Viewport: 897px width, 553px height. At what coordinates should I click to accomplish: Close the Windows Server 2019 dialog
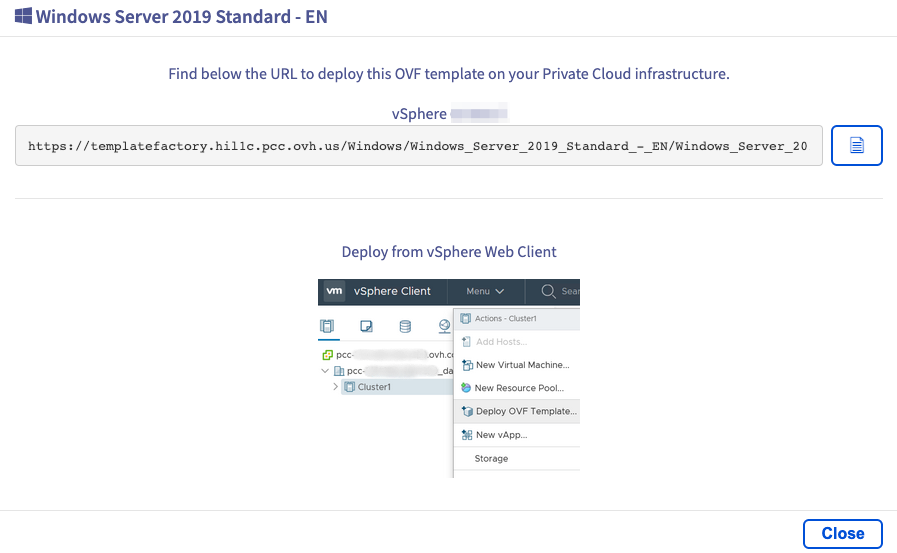pyautogui.click(x=843, y=534)
